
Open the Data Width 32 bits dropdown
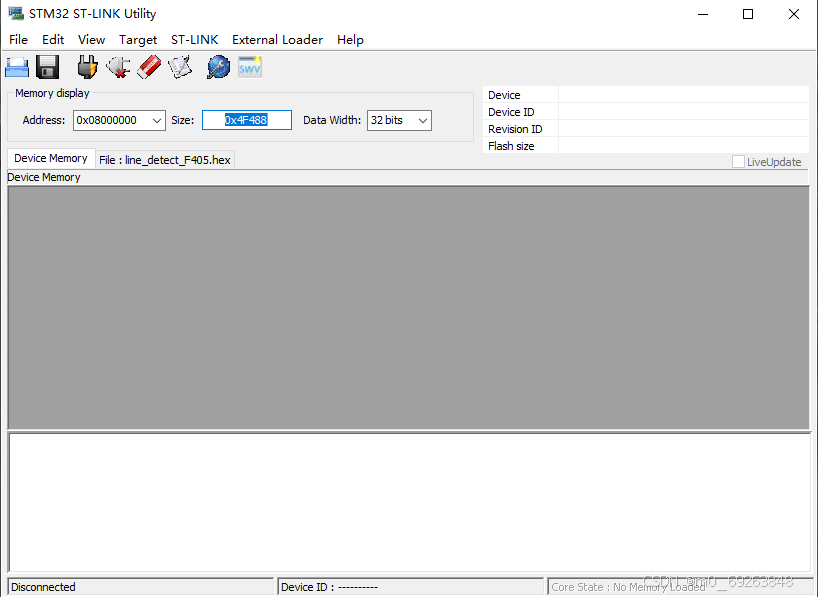pos(399,121)
